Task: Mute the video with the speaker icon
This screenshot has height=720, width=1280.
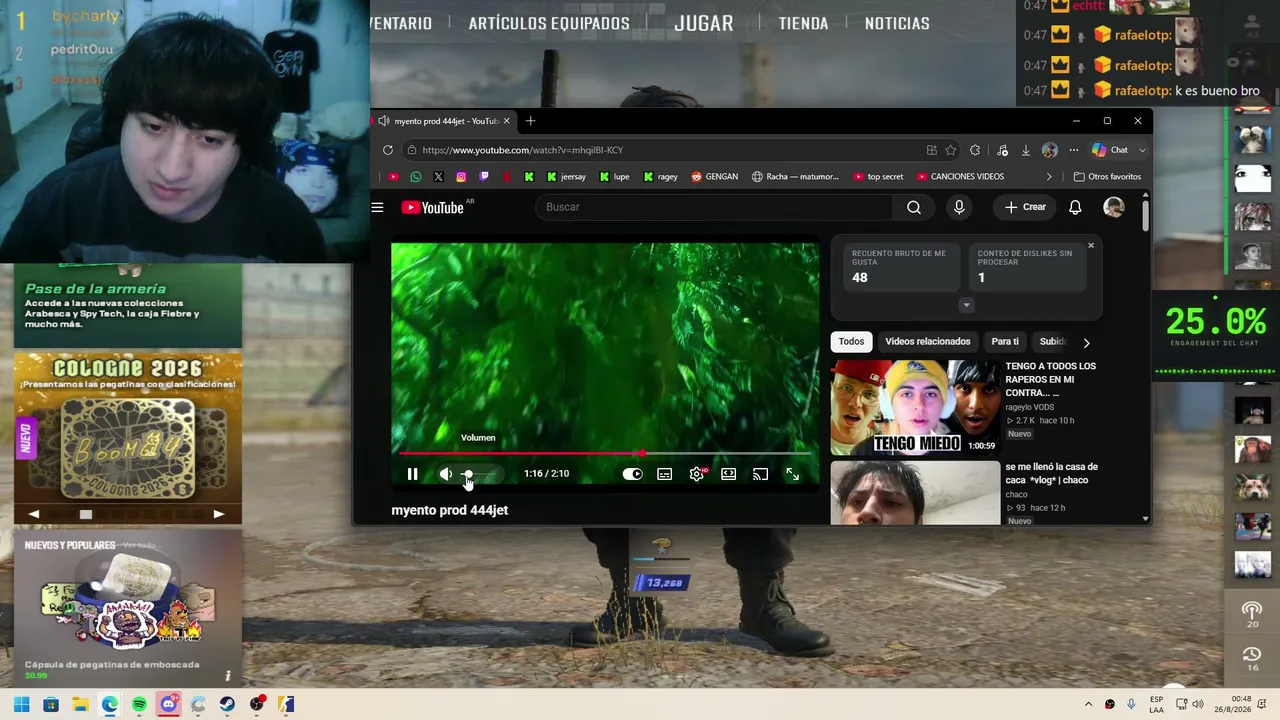Action: click(445, 474)
